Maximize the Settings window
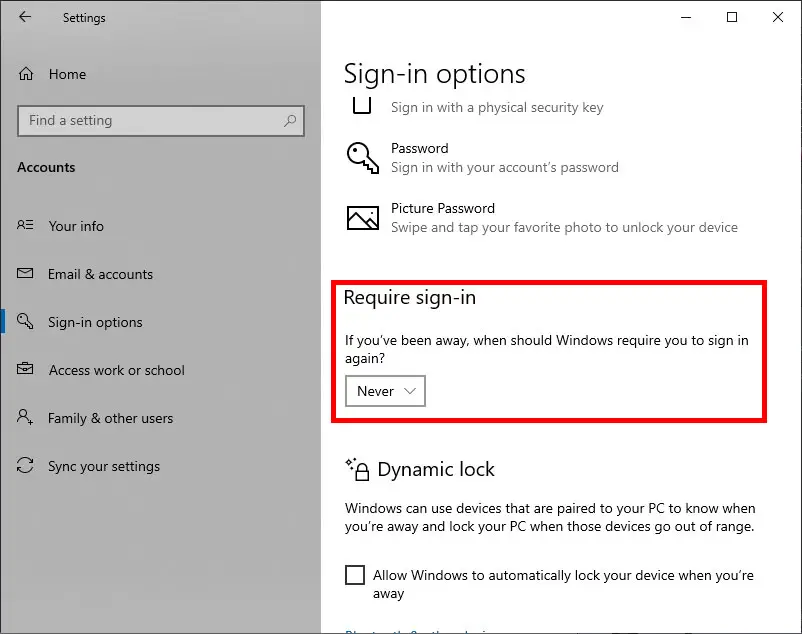The image size is (802, 634). 732,17
